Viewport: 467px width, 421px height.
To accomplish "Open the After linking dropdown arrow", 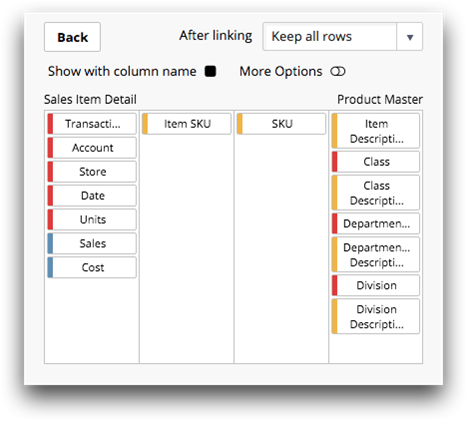I will [410, 37].
